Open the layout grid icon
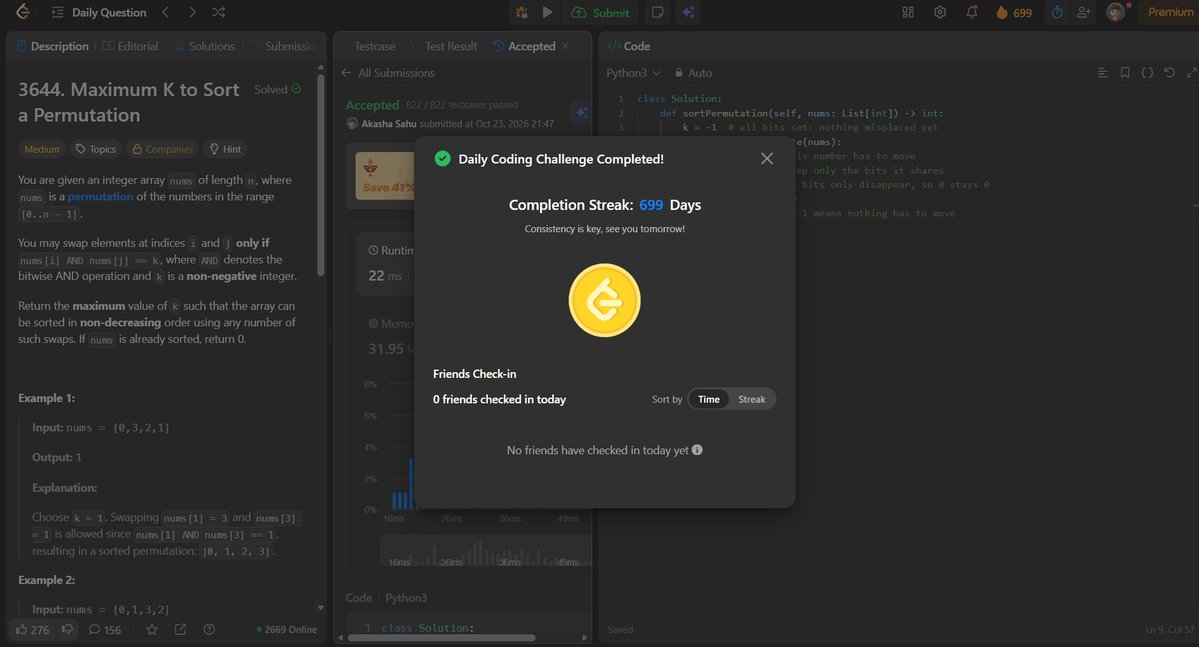Screen dimensions: 1199x647 [908, 12]
